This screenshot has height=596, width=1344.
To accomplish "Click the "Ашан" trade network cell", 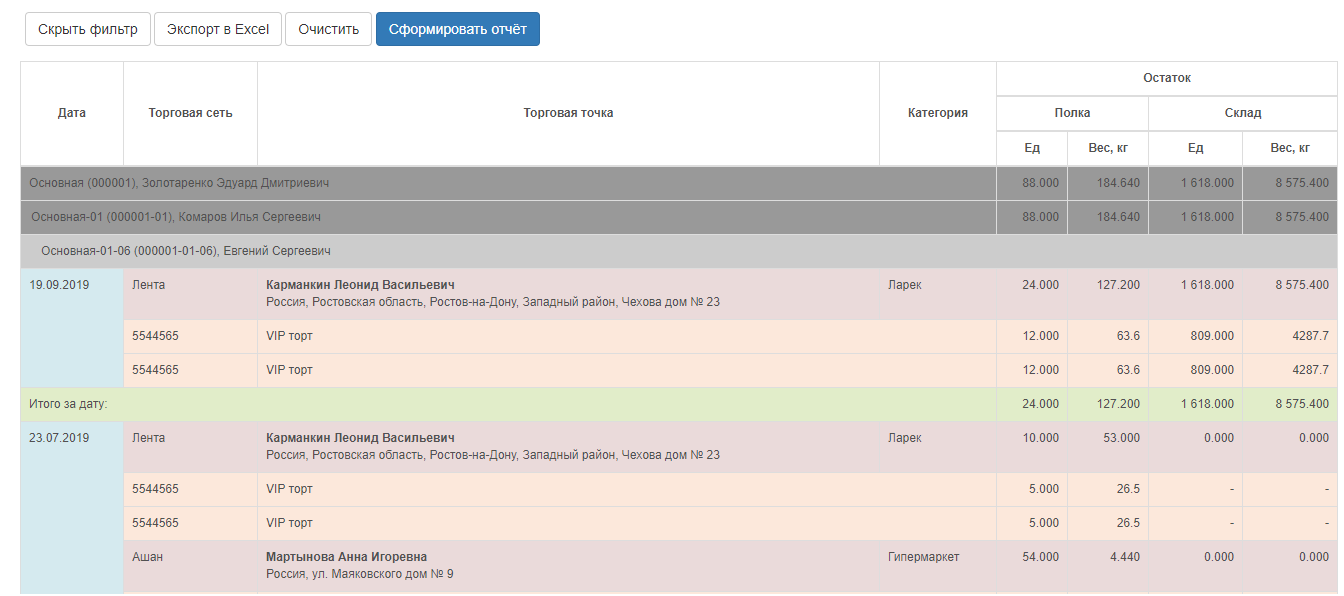I will click(x=147, y=557).
